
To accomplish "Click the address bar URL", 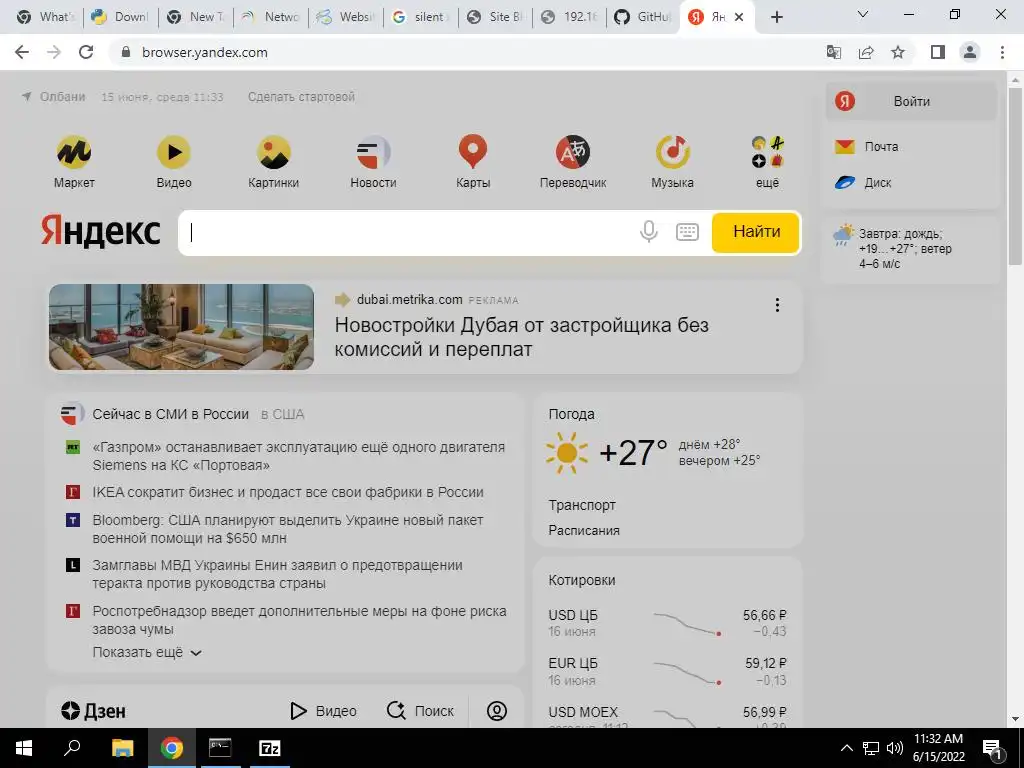I will [204, 52].
